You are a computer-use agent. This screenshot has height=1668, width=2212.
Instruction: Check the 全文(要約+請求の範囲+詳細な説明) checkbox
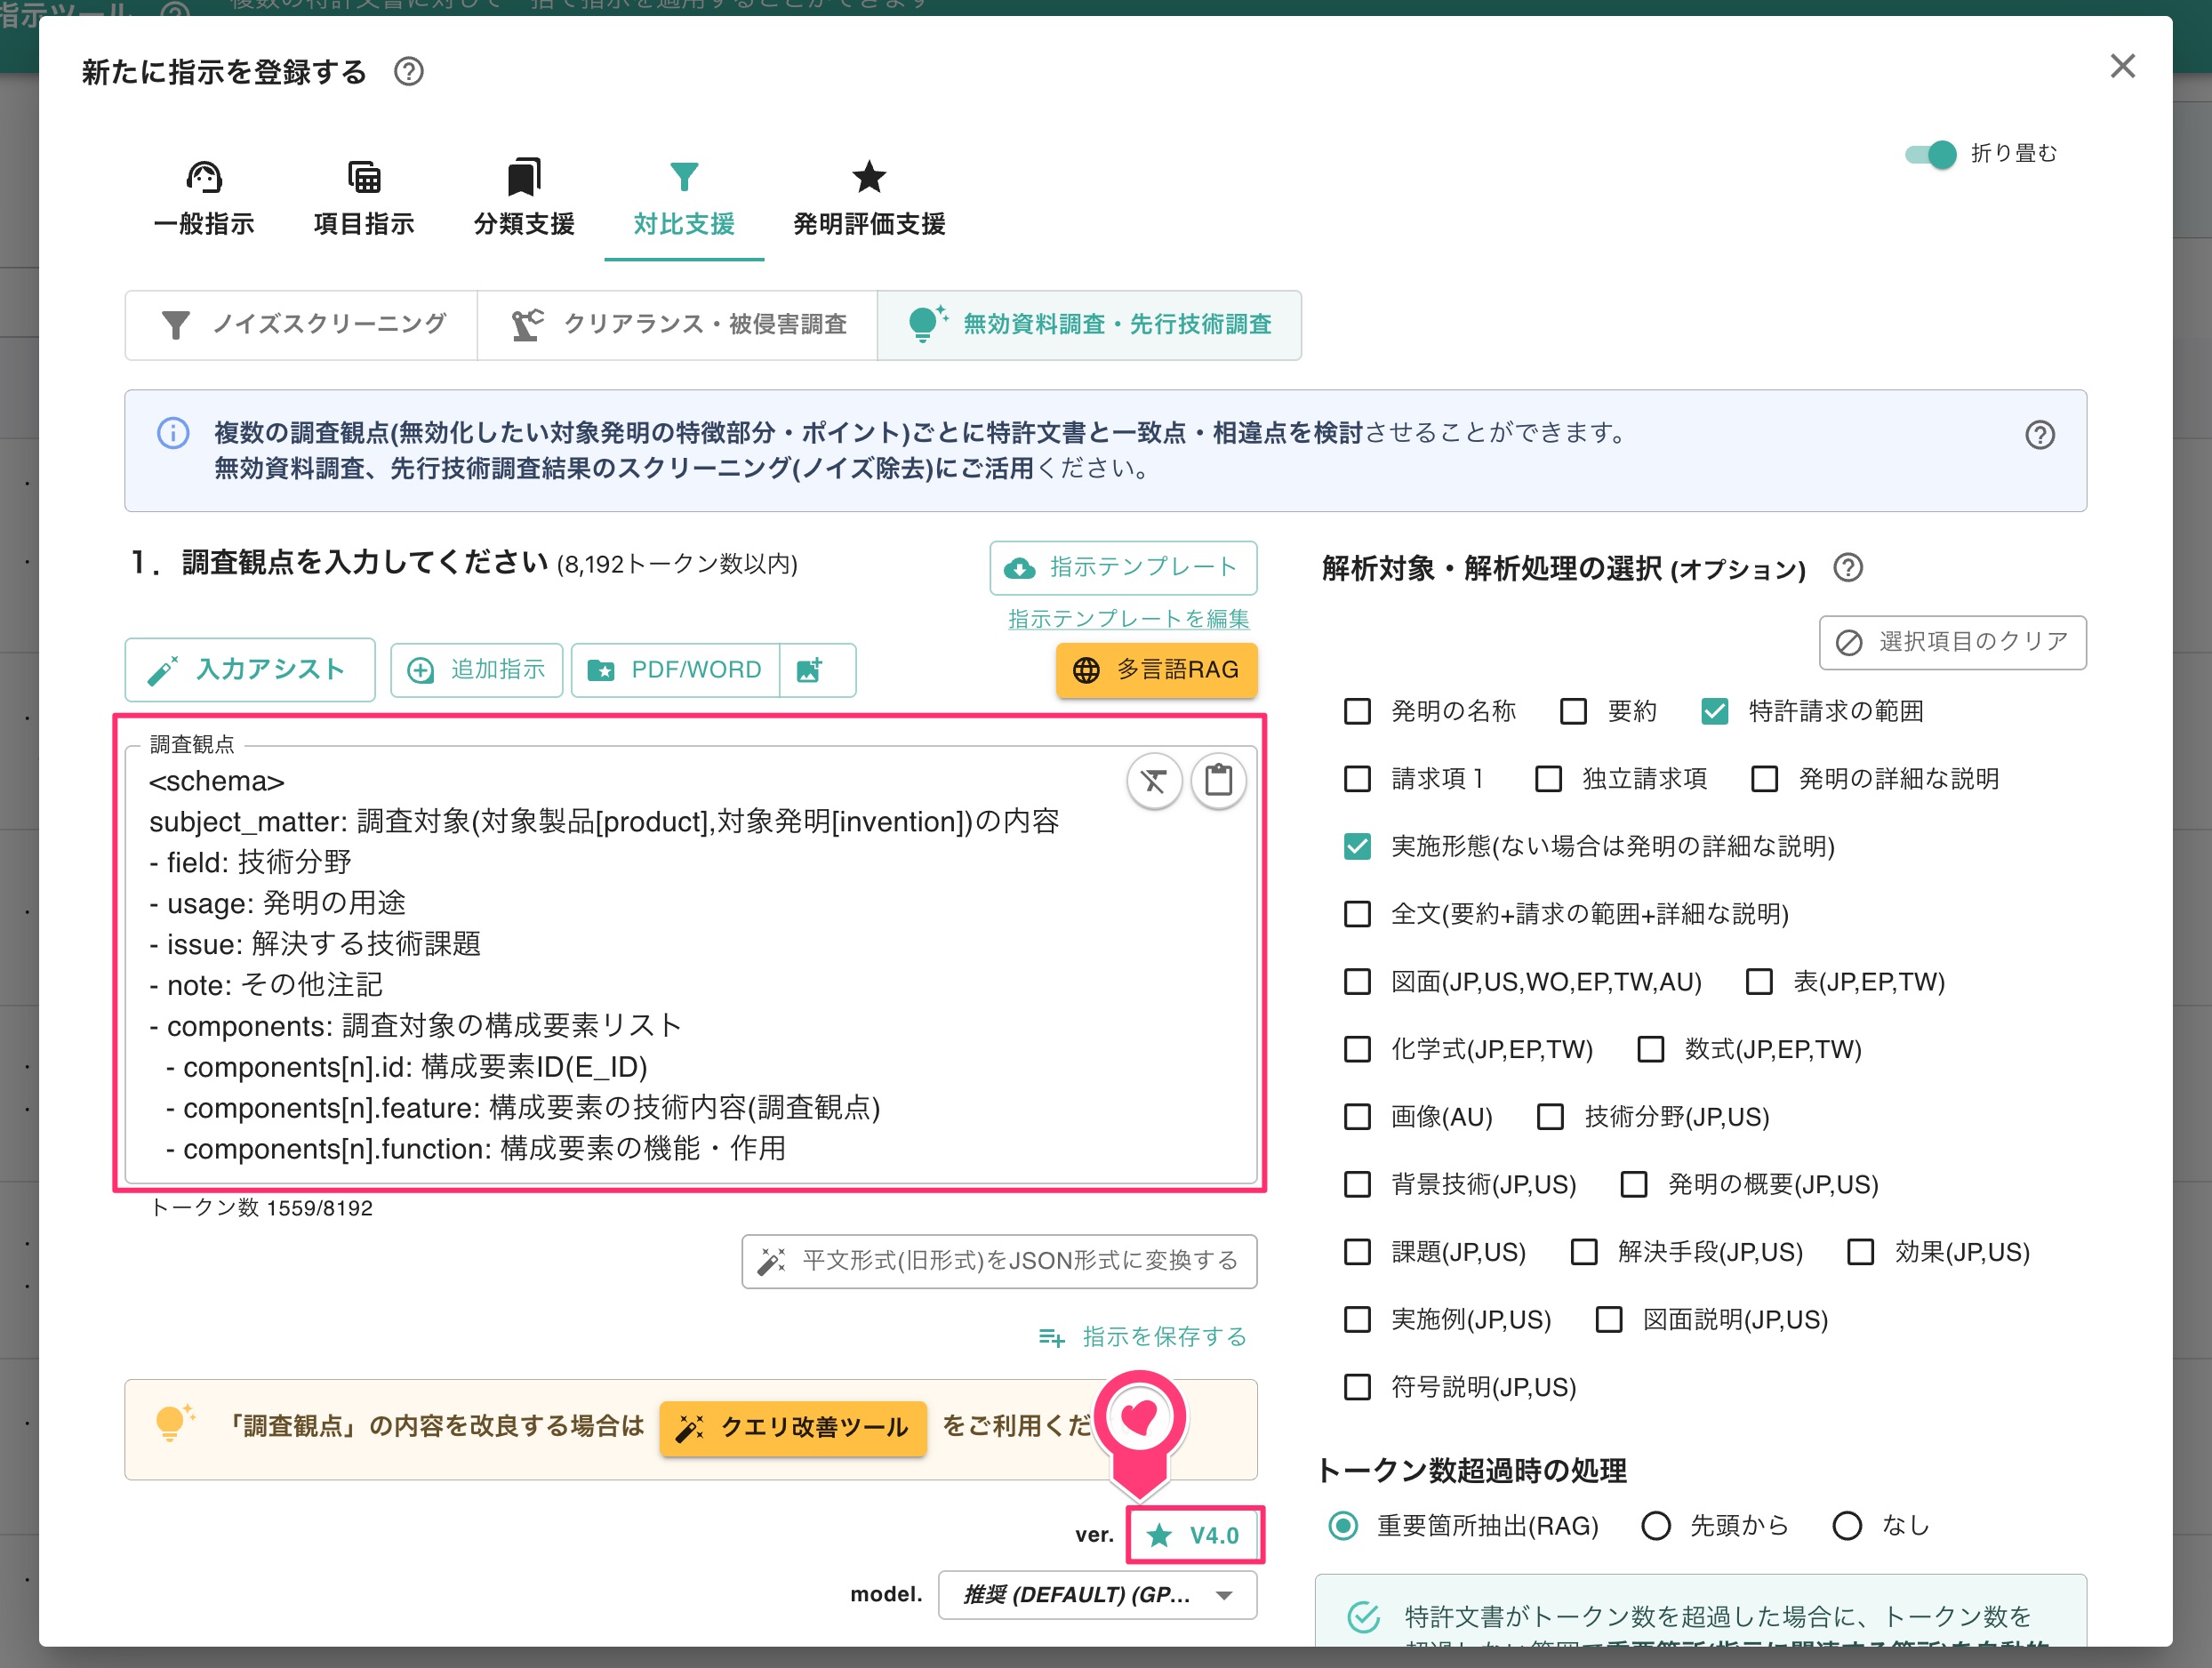point(1357,914)
